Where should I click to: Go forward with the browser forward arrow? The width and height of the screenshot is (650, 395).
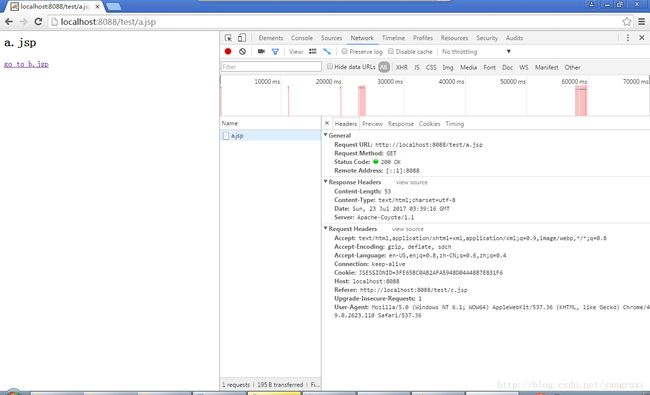coord(24,22)
